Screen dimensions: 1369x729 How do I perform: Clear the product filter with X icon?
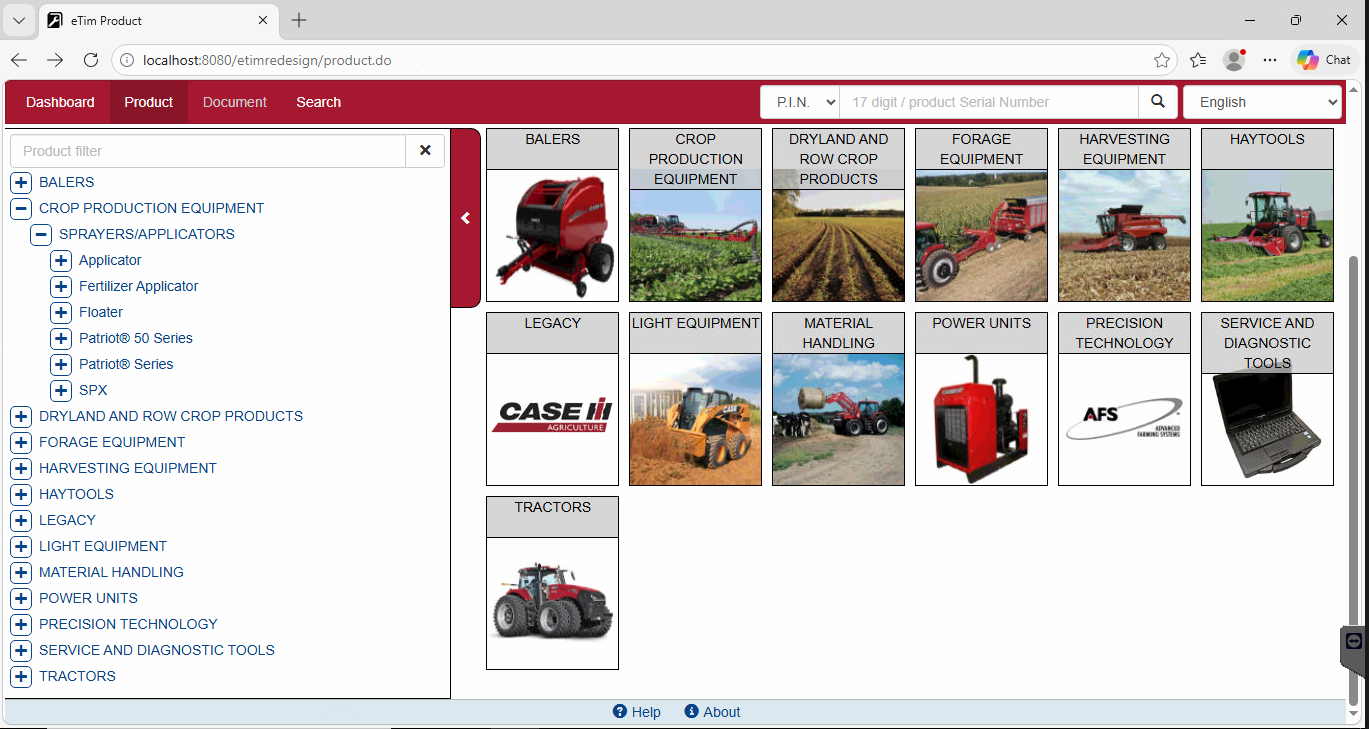point(425,151)
